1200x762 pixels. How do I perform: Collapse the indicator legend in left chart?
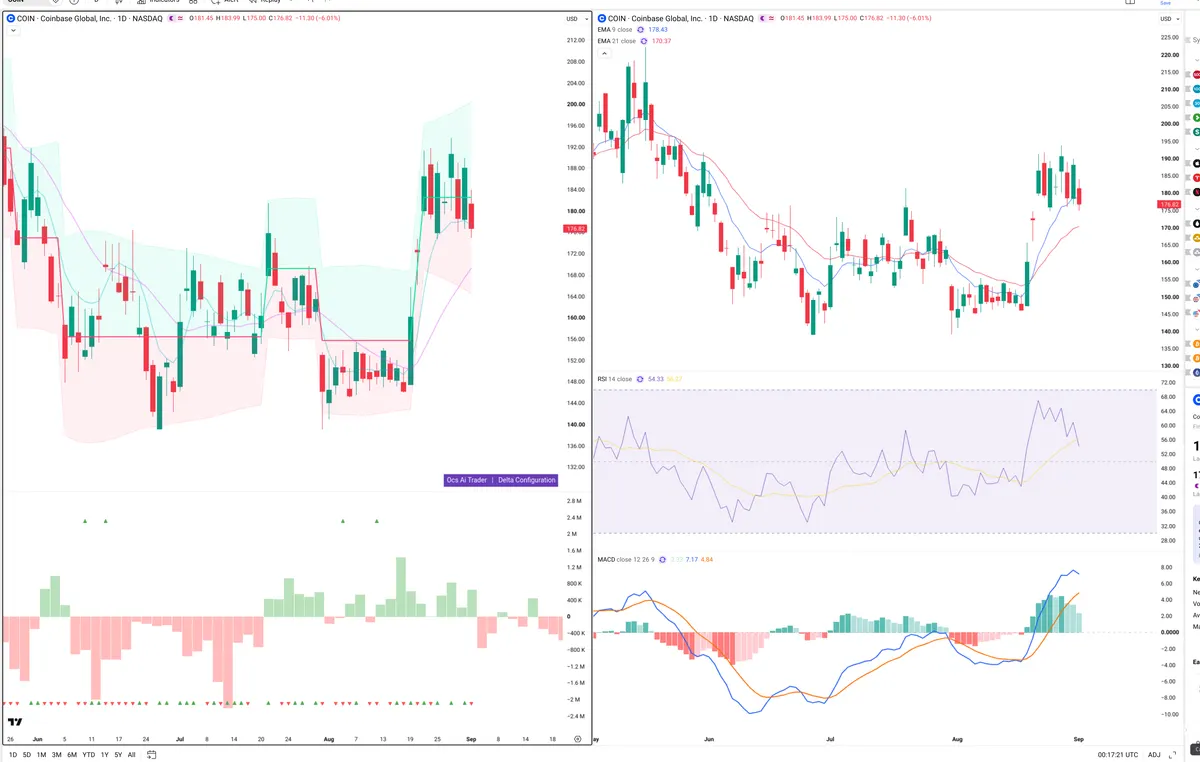pyautogui.click(x=12, y=31)
